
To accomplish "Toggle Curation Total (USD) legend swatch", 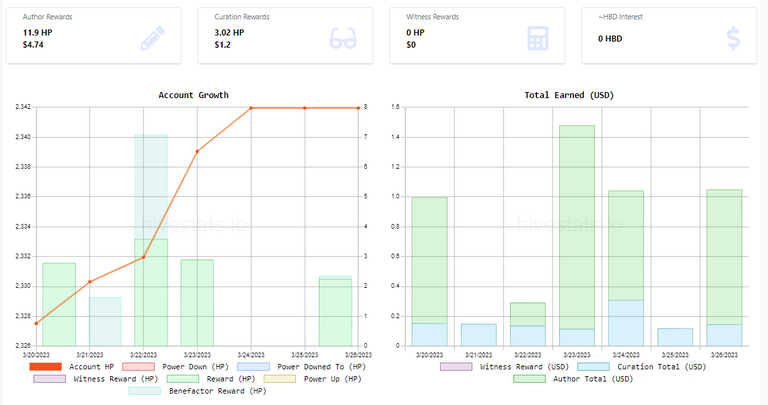I will click(x=593, y=367).
